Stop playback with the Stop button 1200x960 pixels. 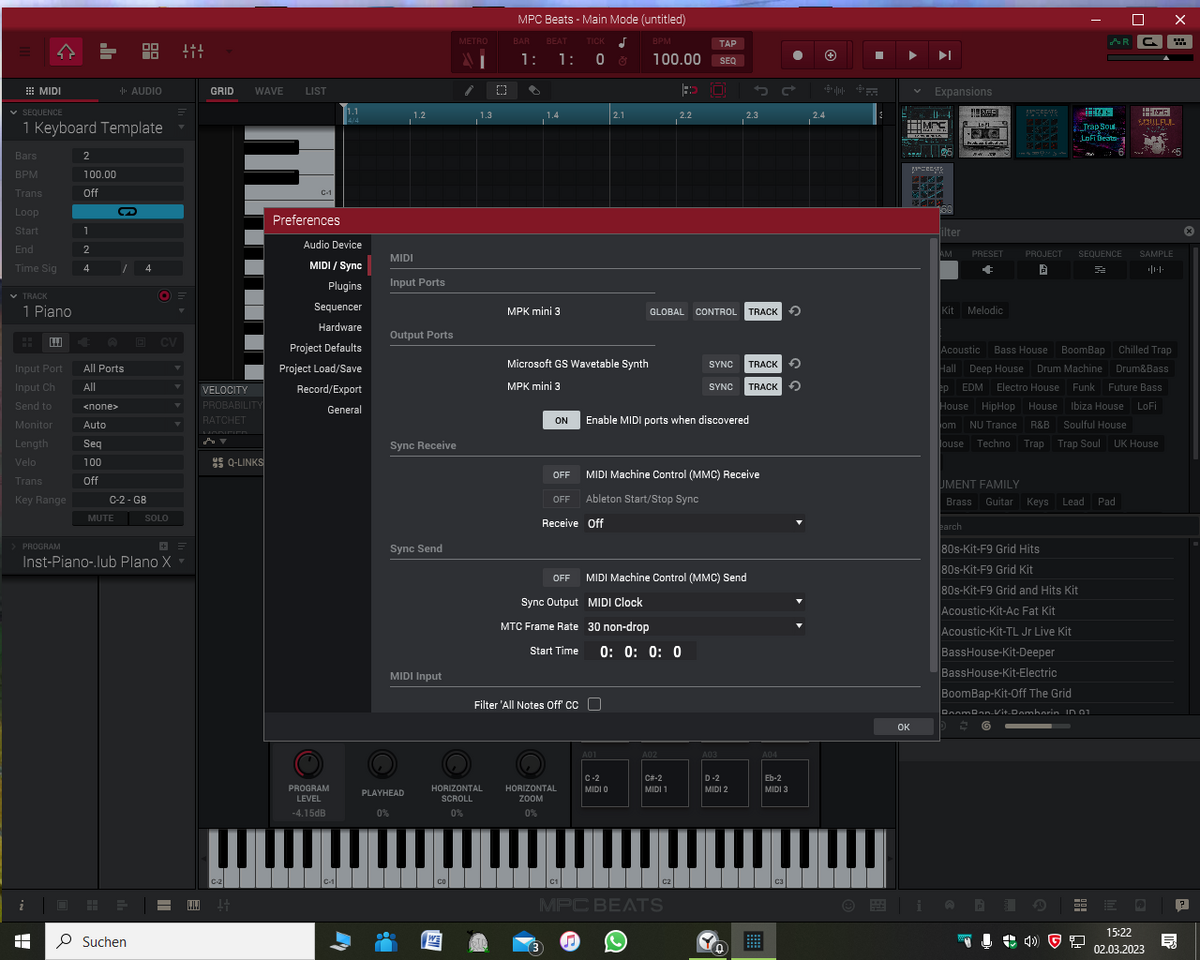click(x=879, y=56)
